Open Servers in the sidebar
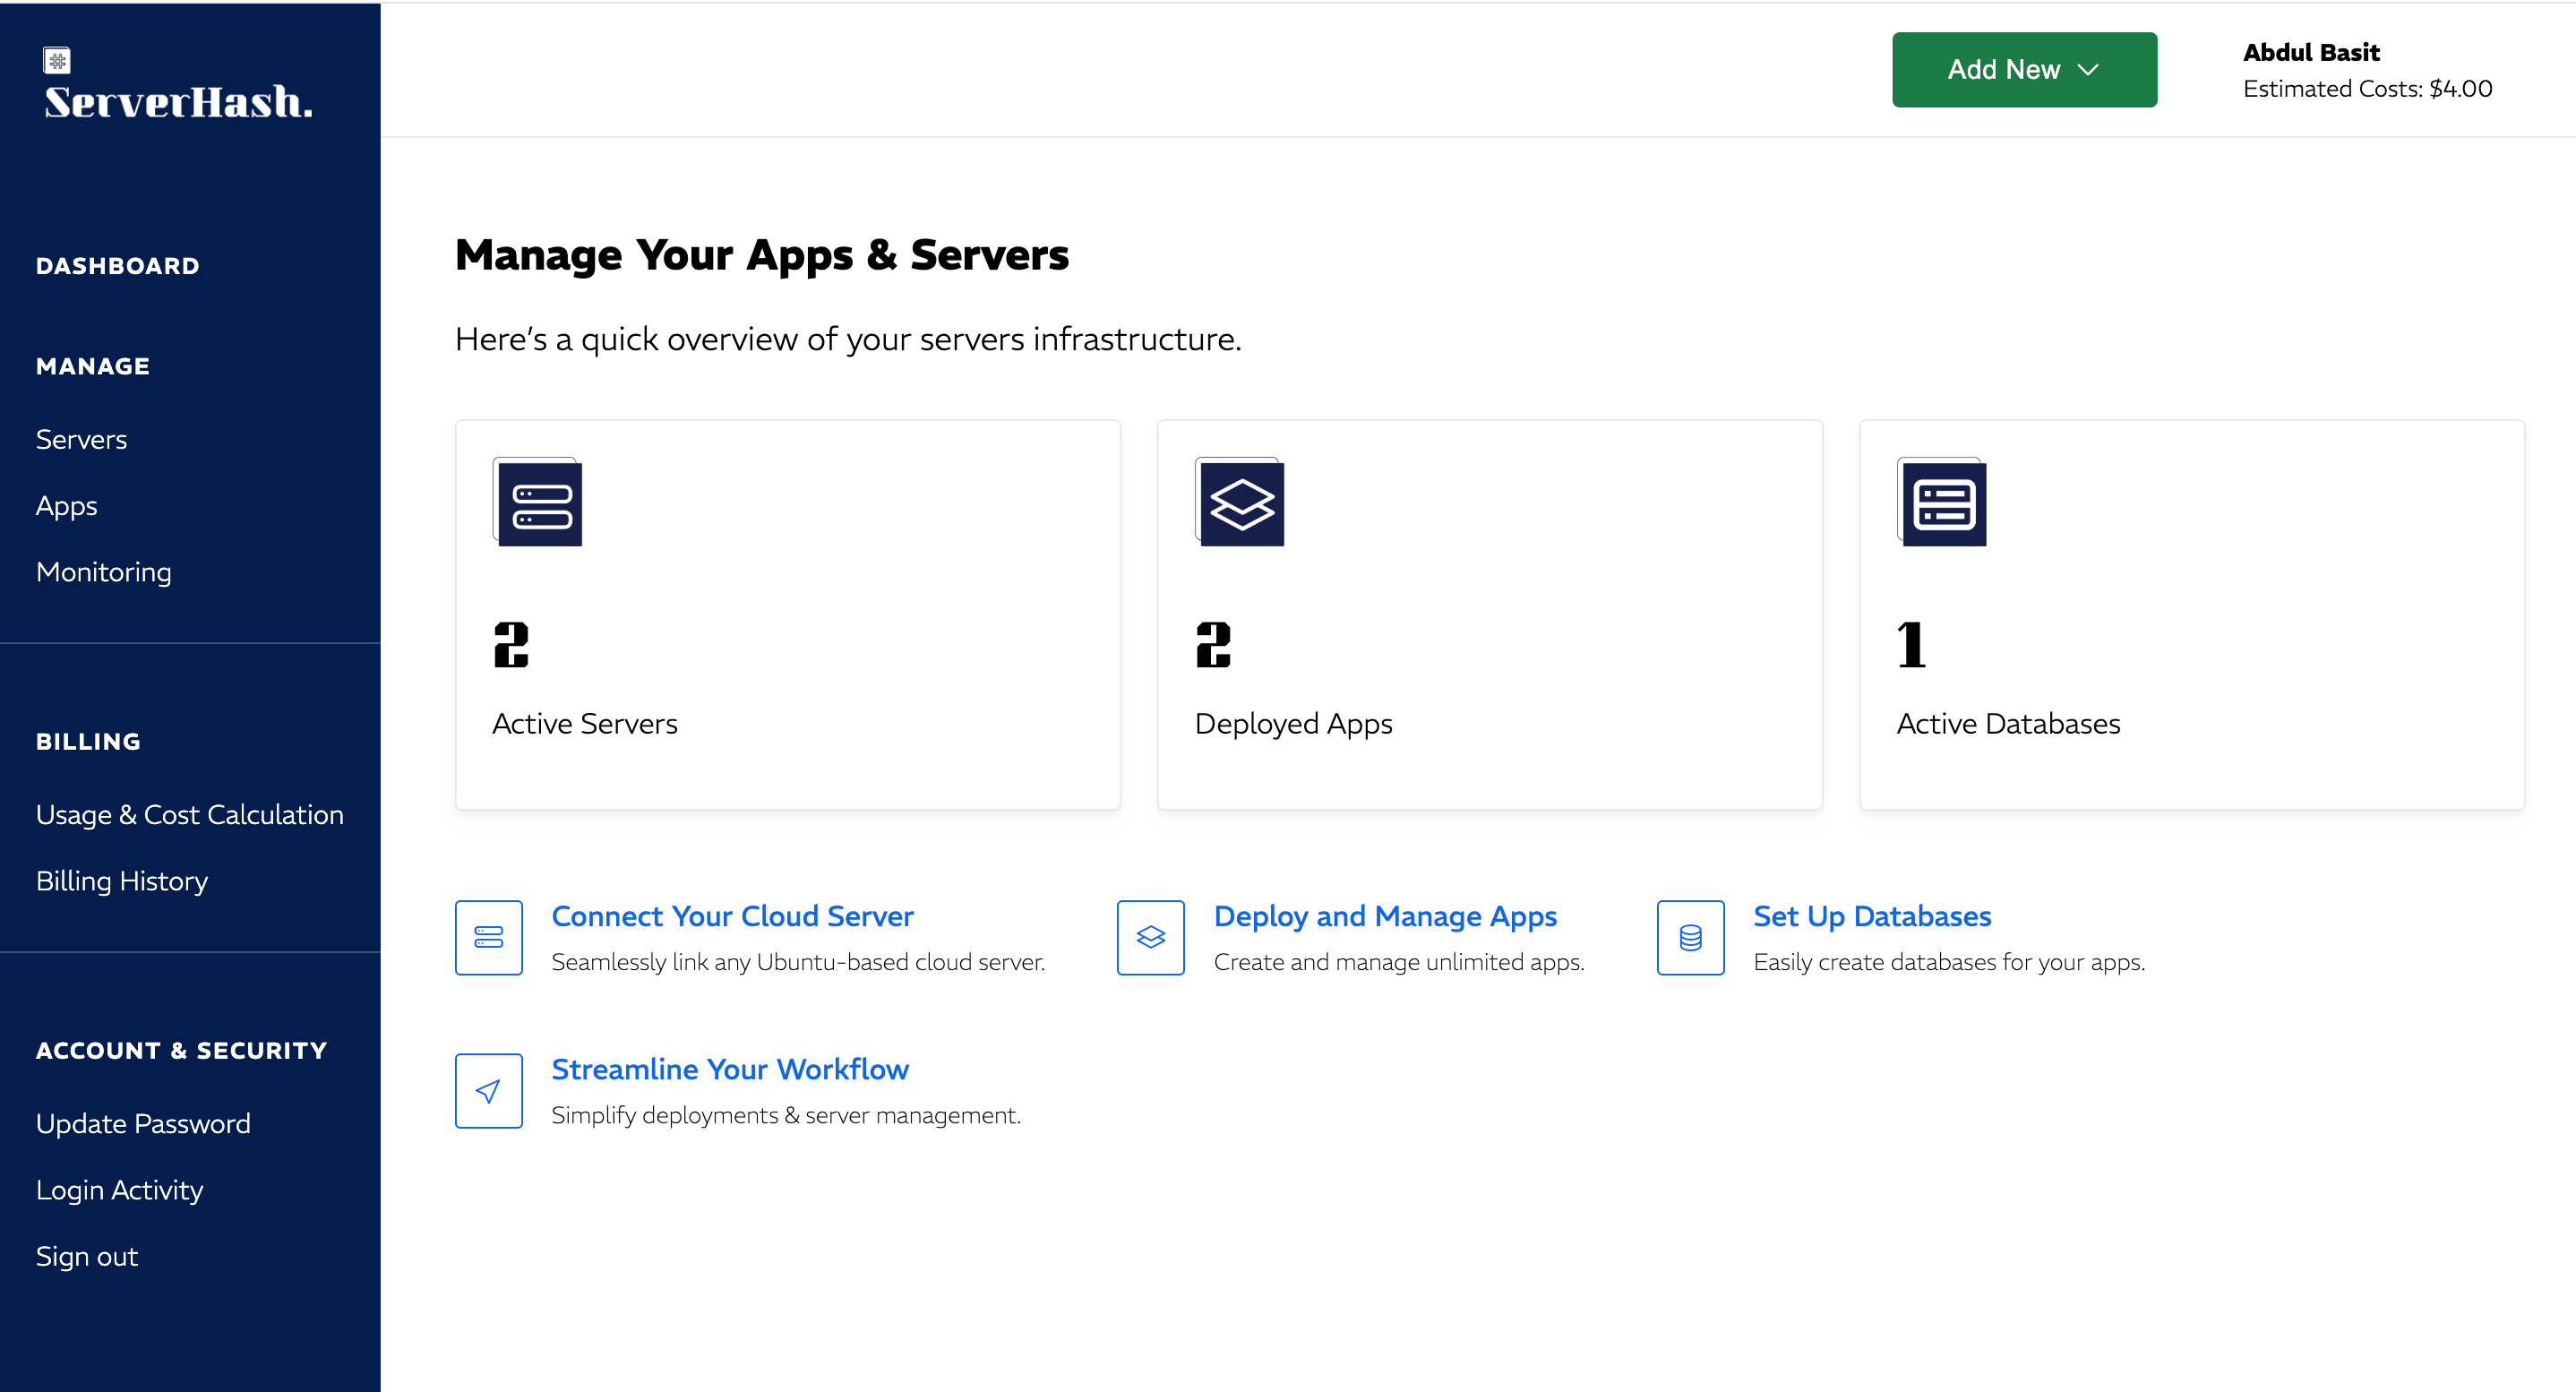Image resolution: width=2576 pixels, height=1392 pixels. (82, 440)
